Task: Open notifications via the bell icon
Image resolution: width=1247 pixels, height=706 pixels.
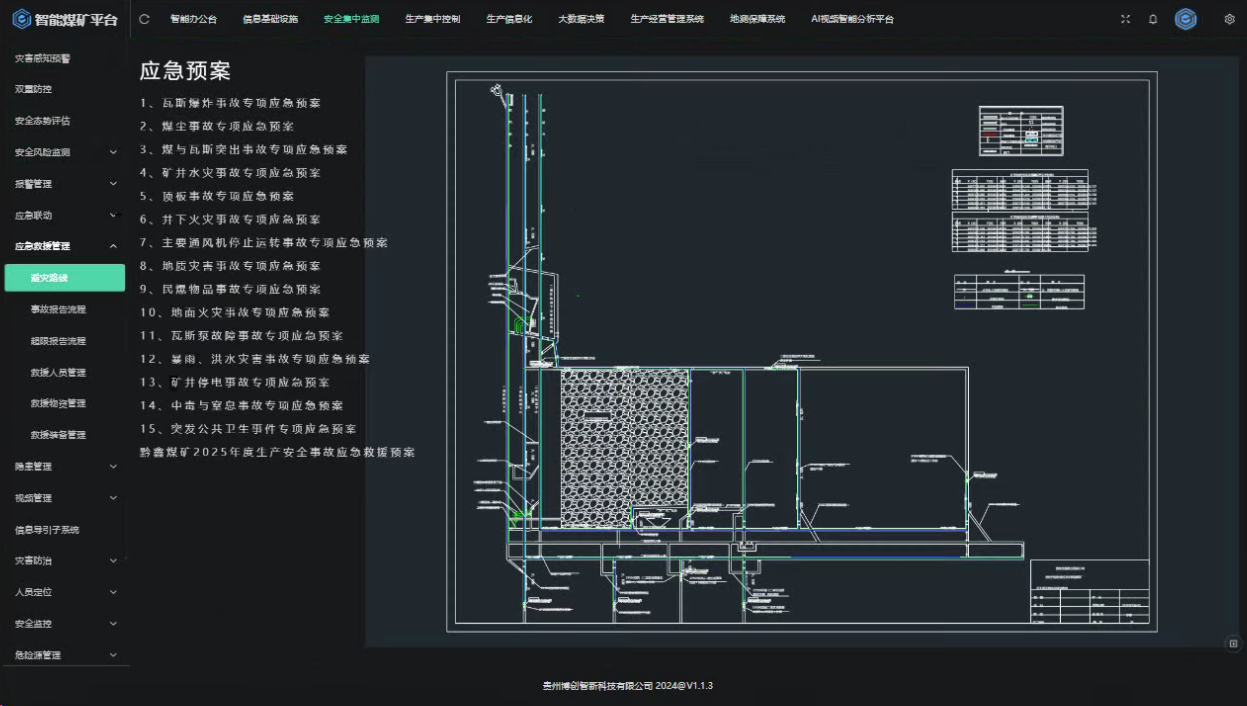Action: [1153, 19]
